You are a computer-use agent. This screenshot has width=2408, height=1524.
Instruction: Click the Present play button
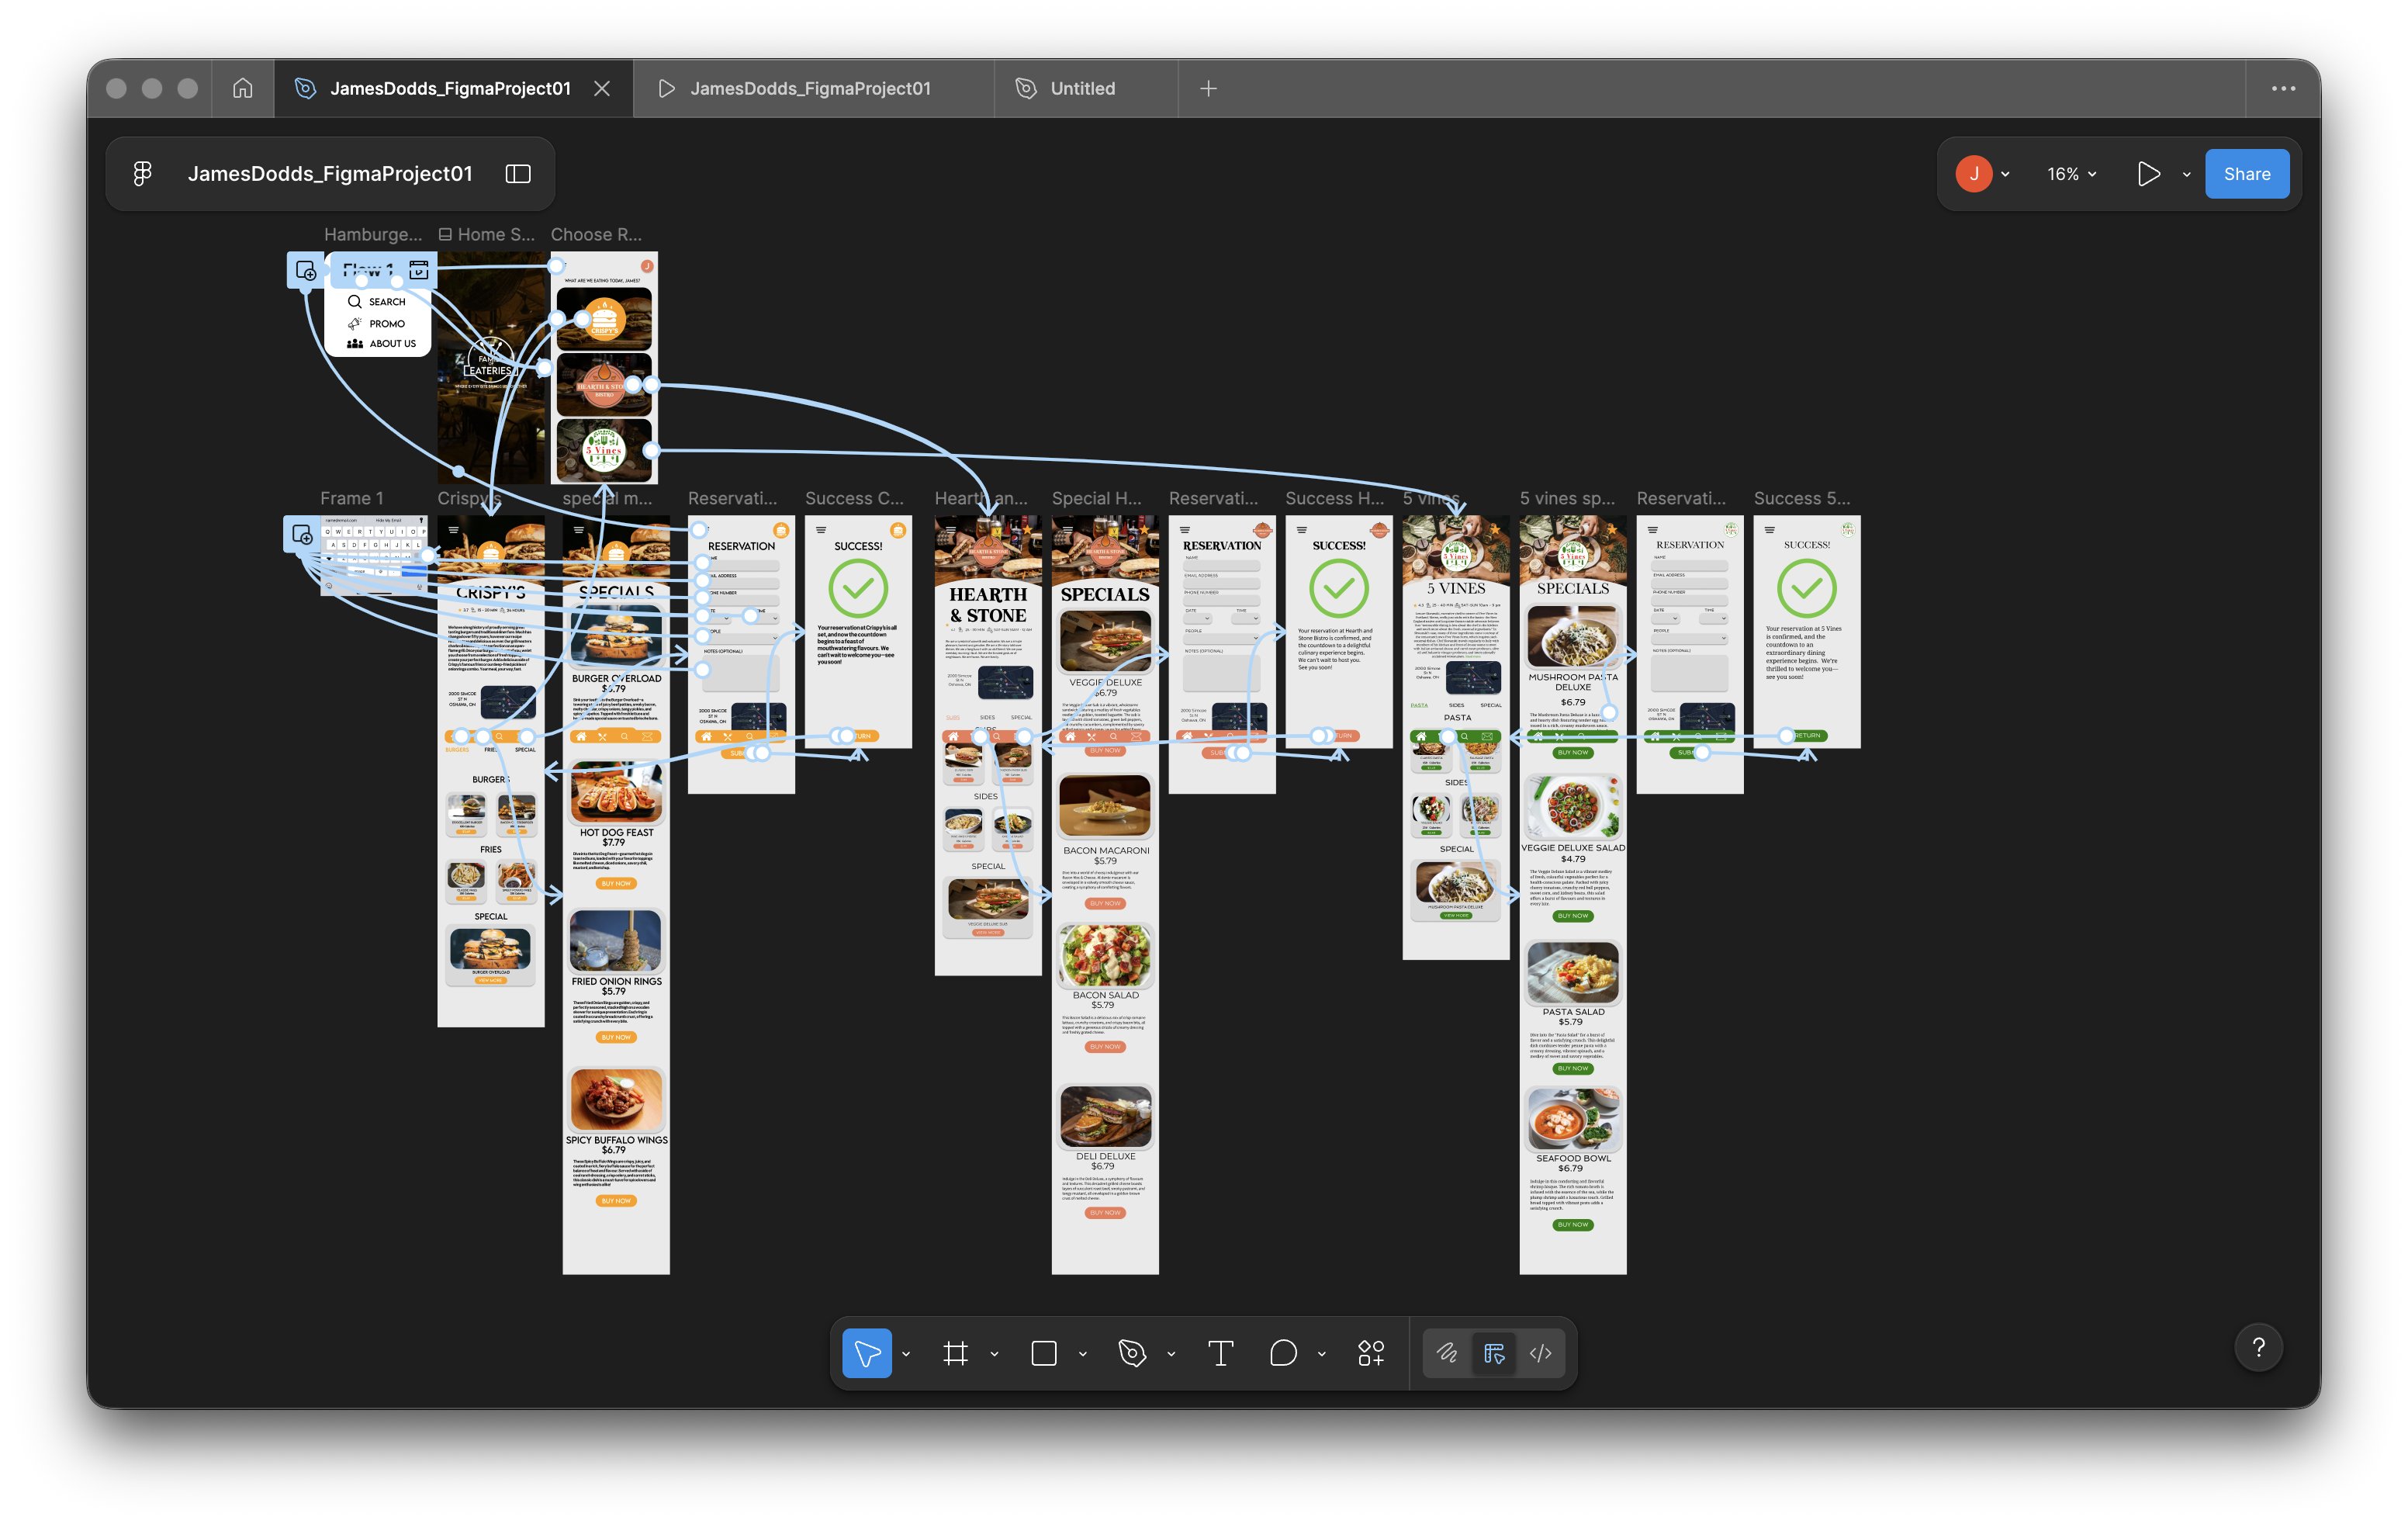click(2149, 173)
